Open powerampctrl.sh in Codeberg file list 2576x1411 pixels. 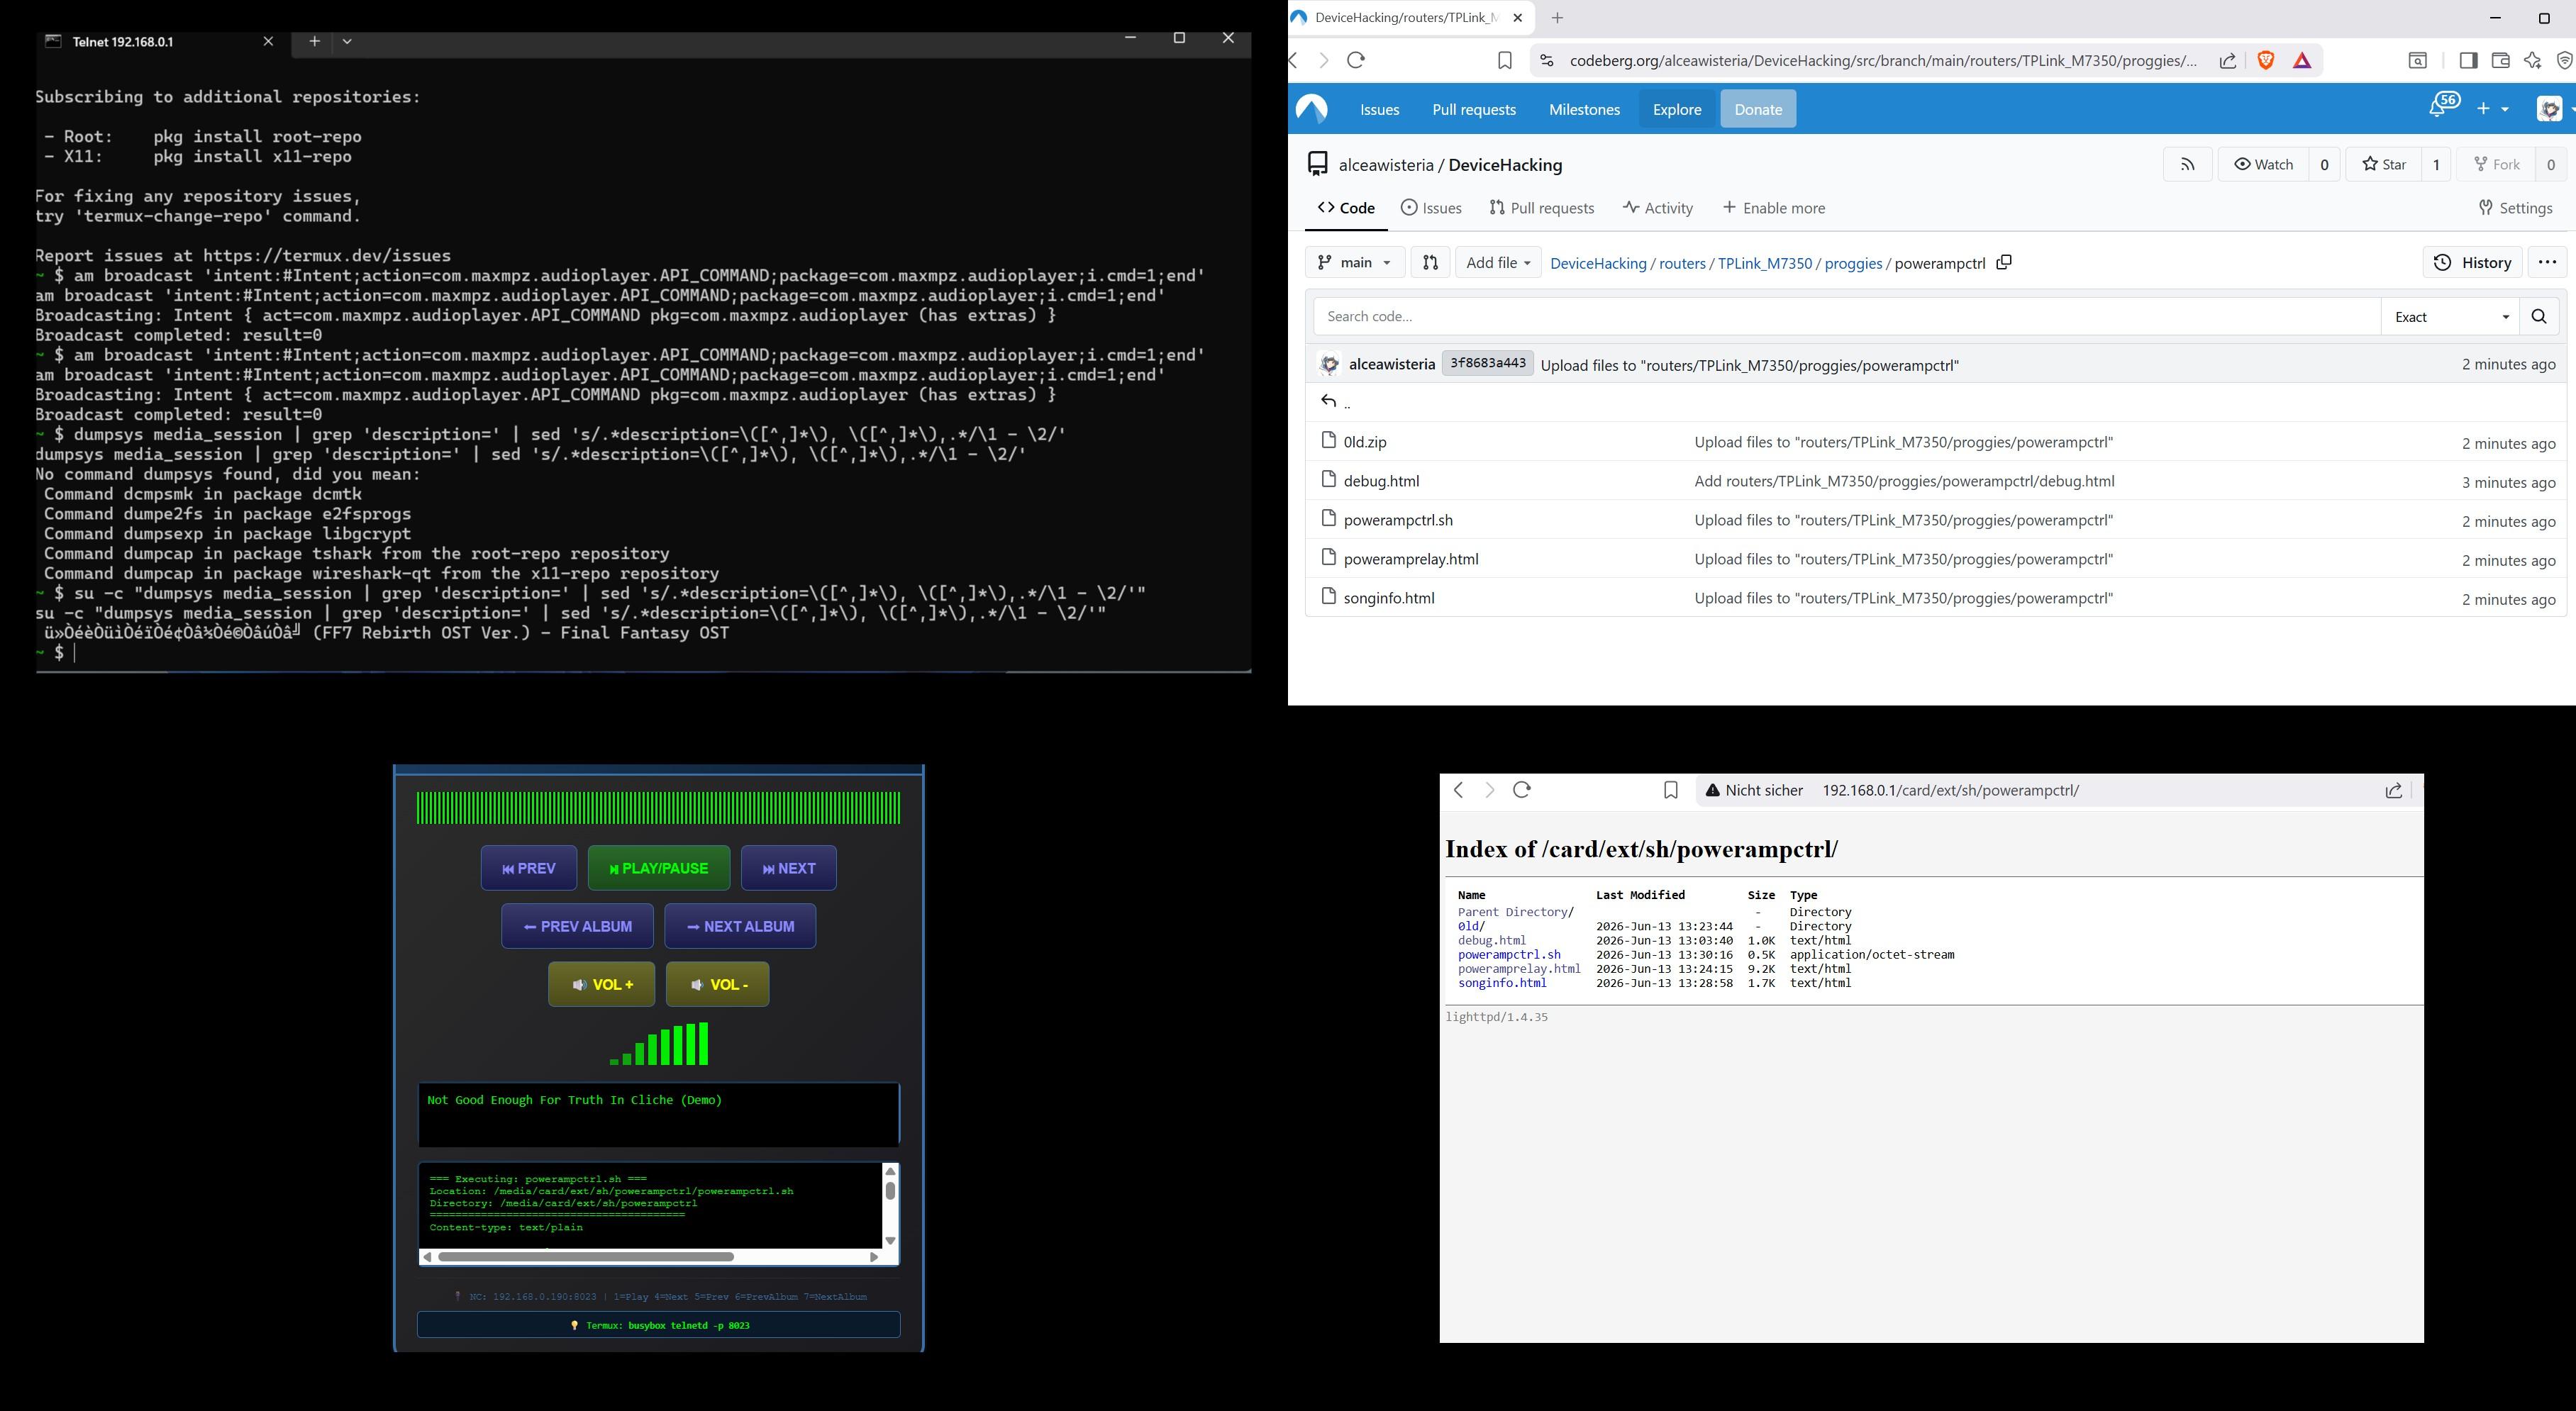1398,521
